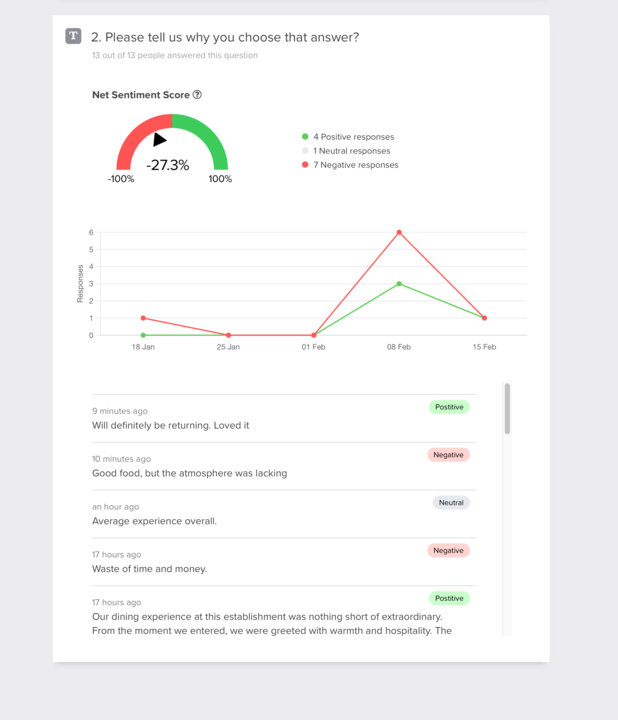Click the text question type T icon
This screenshot has width=618, height=720.
tap(73, 36)
